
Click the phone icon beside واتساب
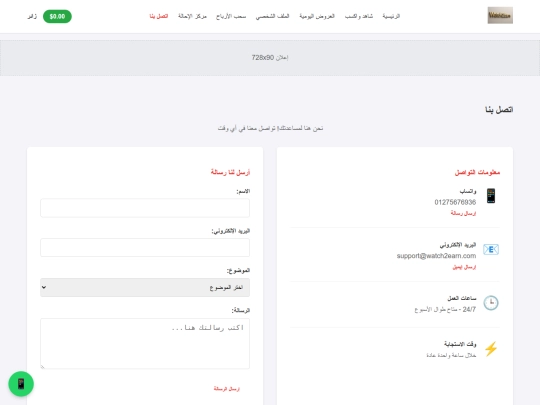(491, 196)
